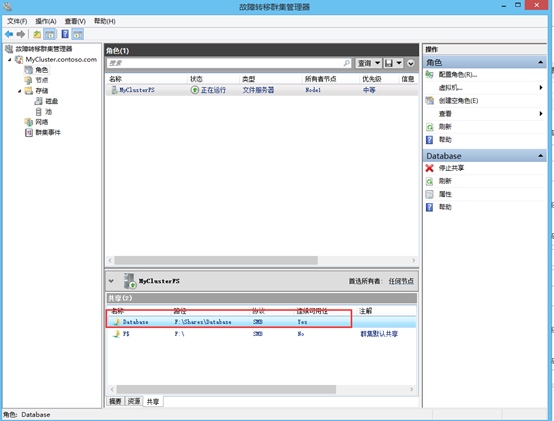Click the Create Empty Role icon
Viewport: 554px width, 421px height.
pyautogui.click(x=429, y=101)
